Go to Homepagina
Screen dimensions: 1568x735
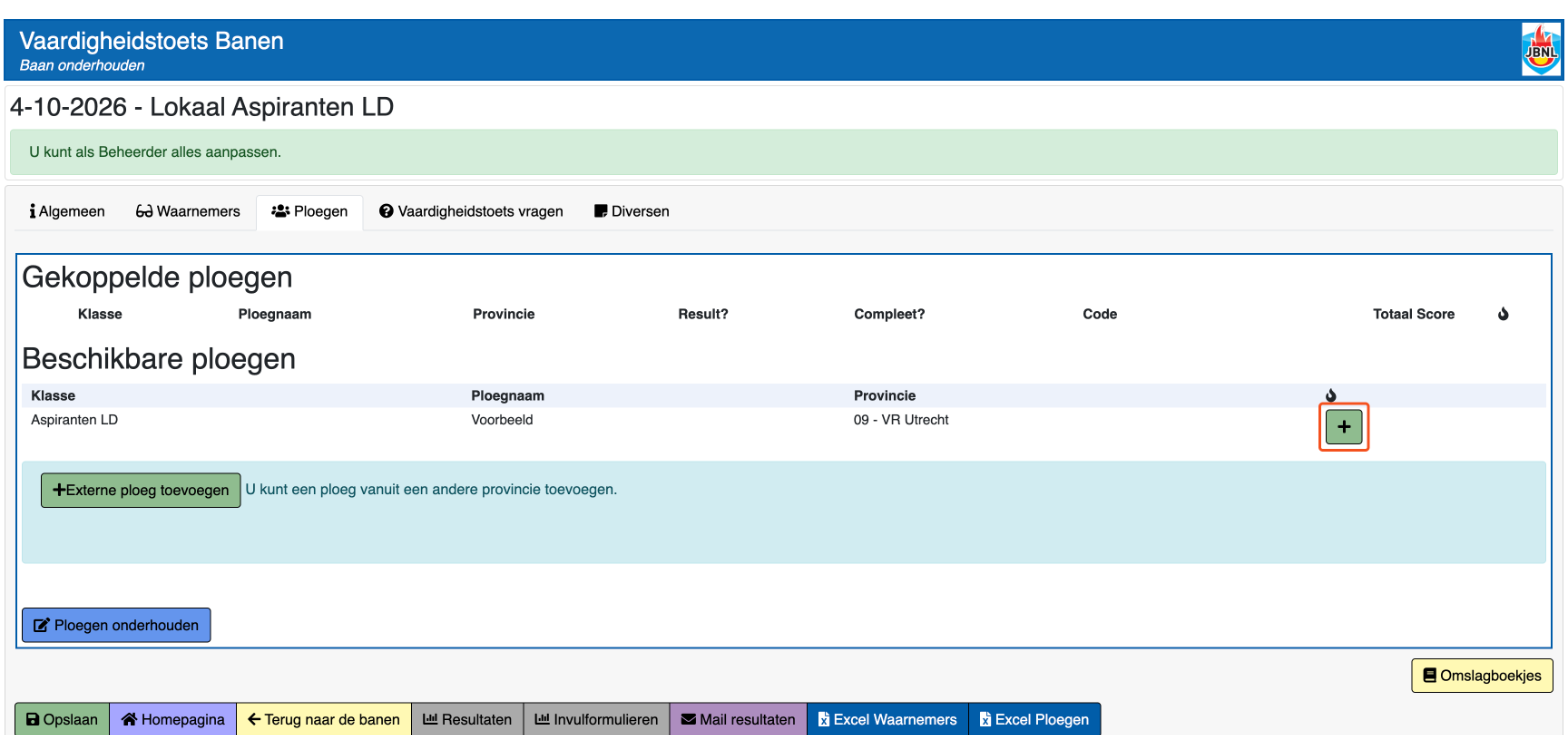click(172, 719)
